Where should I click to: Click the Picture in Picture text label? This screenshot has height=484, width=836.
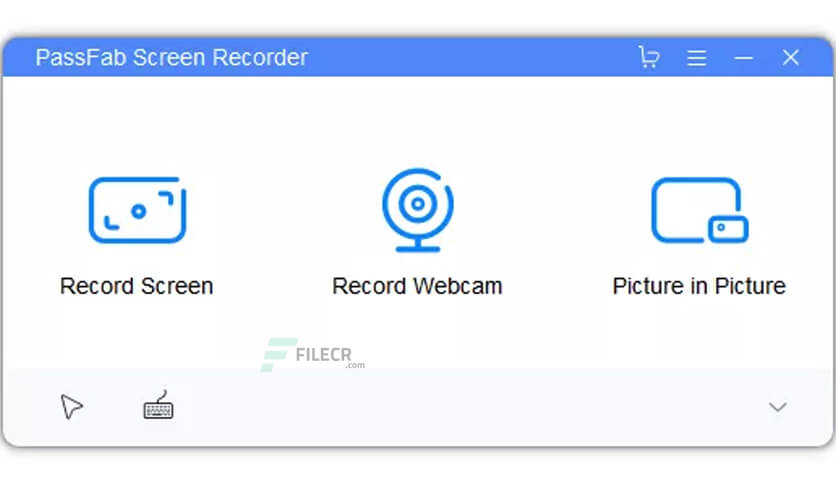pyautogui.click(x=699, y=286)
